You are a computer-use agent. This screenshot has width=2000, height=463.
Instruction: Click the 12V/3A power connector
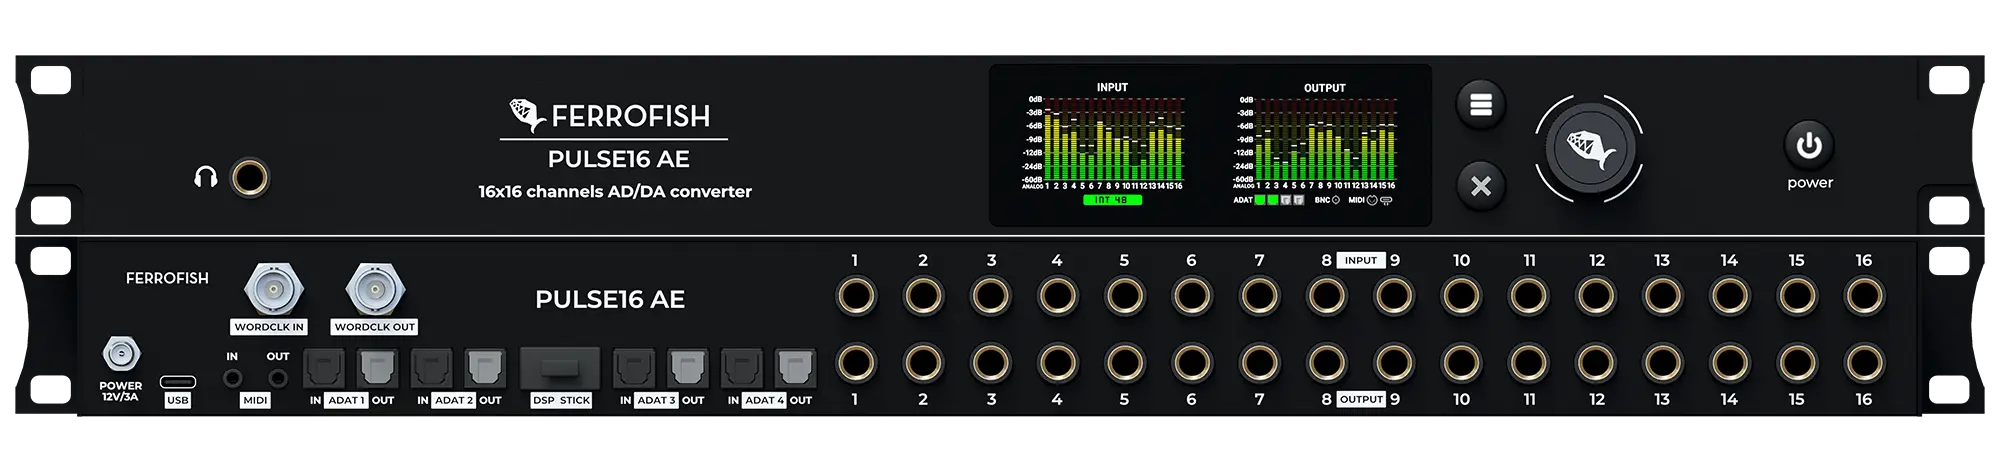click(121, 354)
